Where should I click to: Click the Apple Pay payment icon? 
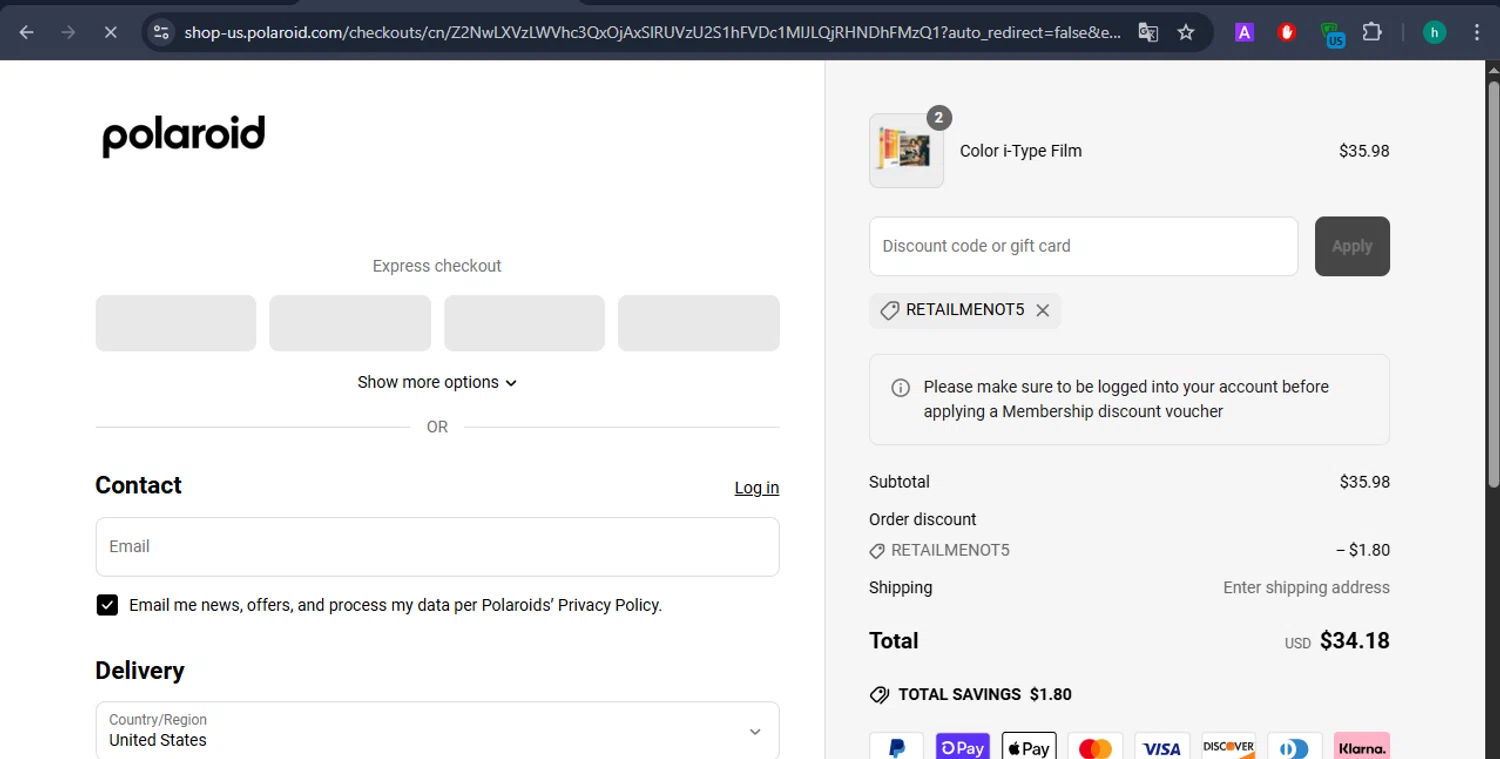1029,747
